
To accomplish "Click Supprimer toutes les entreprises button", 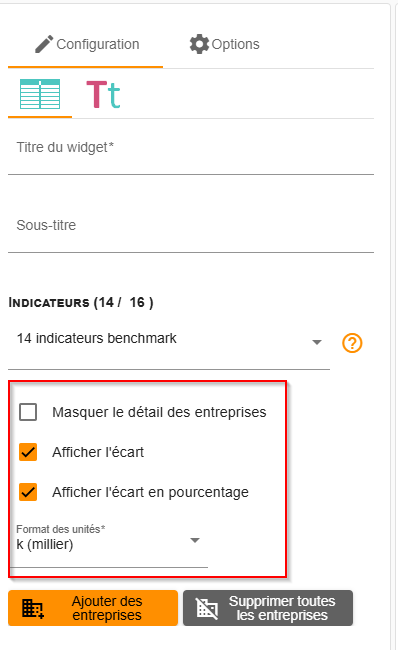I will click(x=268, y=608).
